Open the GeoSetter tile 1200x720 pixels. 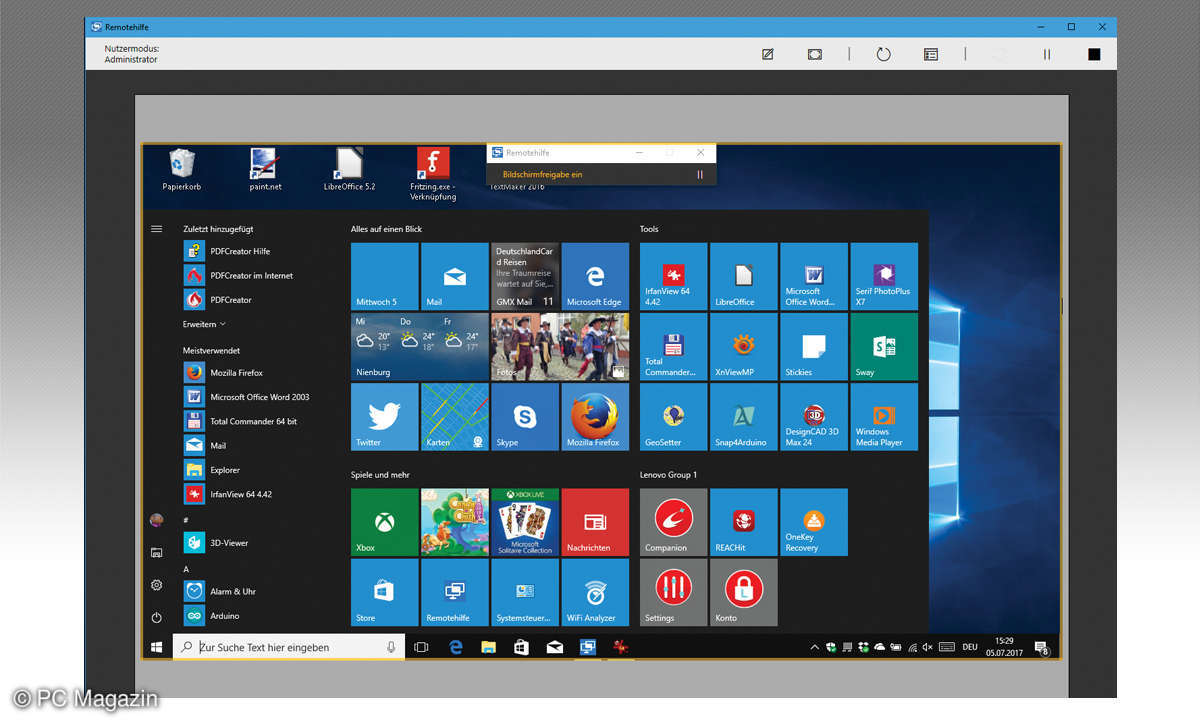(674, 417)
